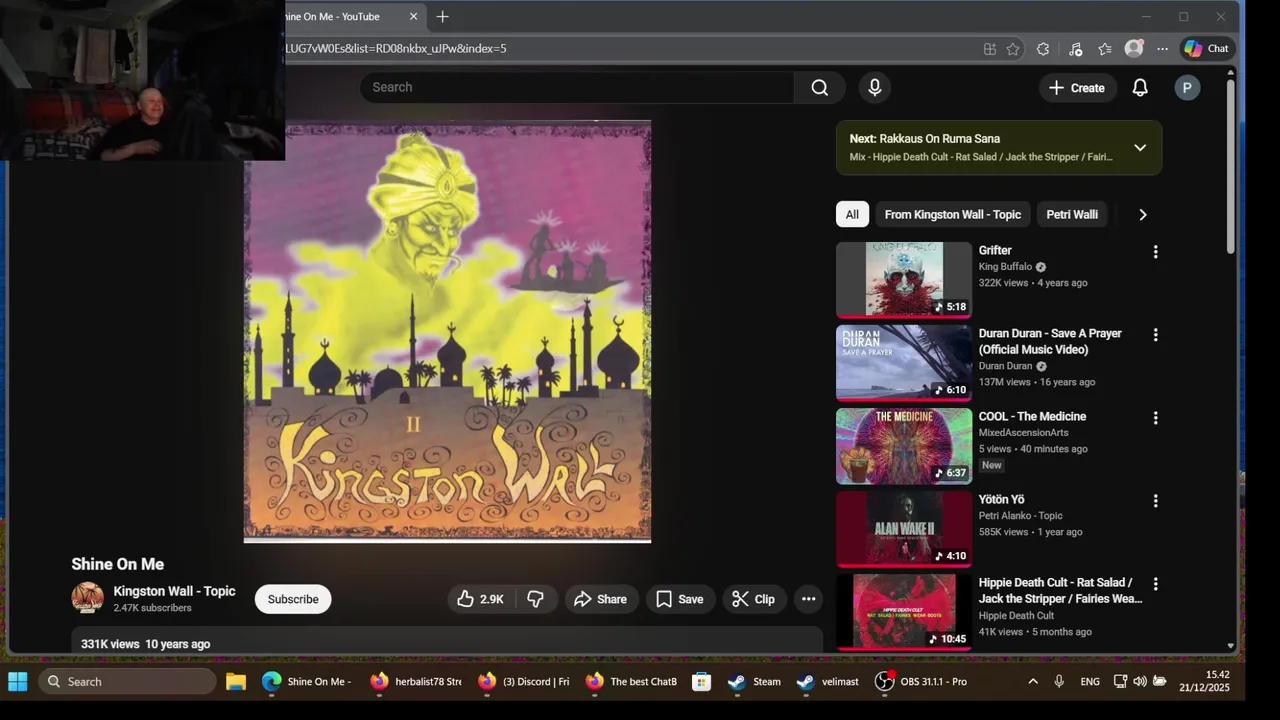Switch to Shine On Me YouTube tab
The image size is (1280, 720).
tap(340, 16)
